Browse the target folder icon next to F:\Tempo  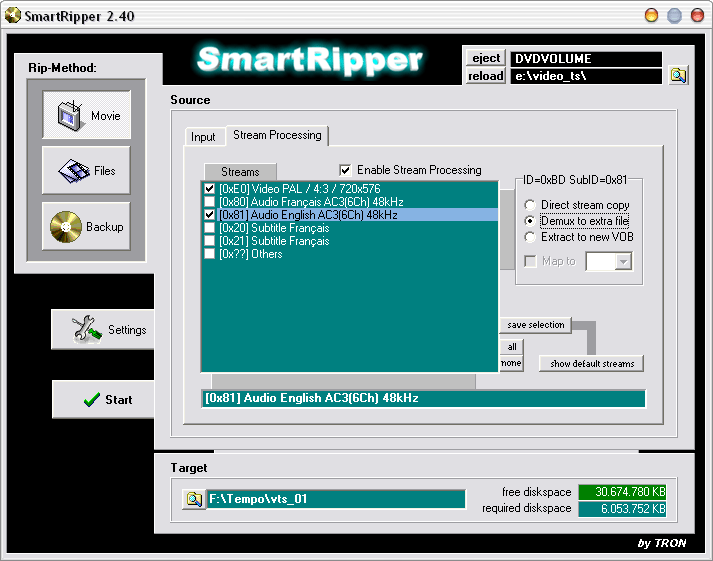point(193,499)
